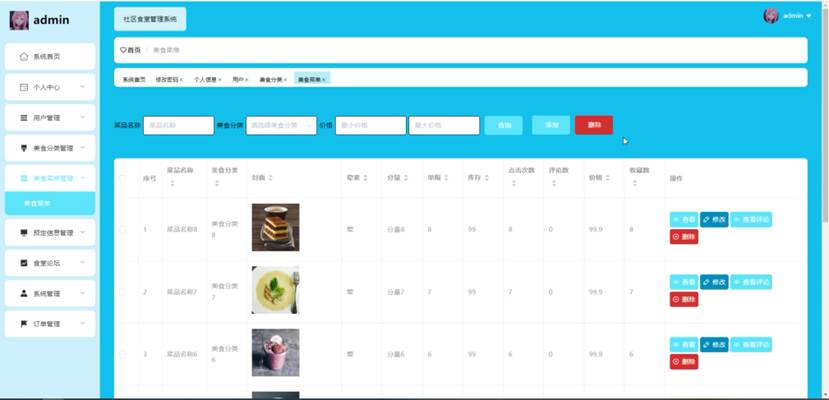Toggle the select-all checkbox in table header
Image resolution: width=829 pixels, height=400 pixels.
pyautogui.click(x=123, y=178)
